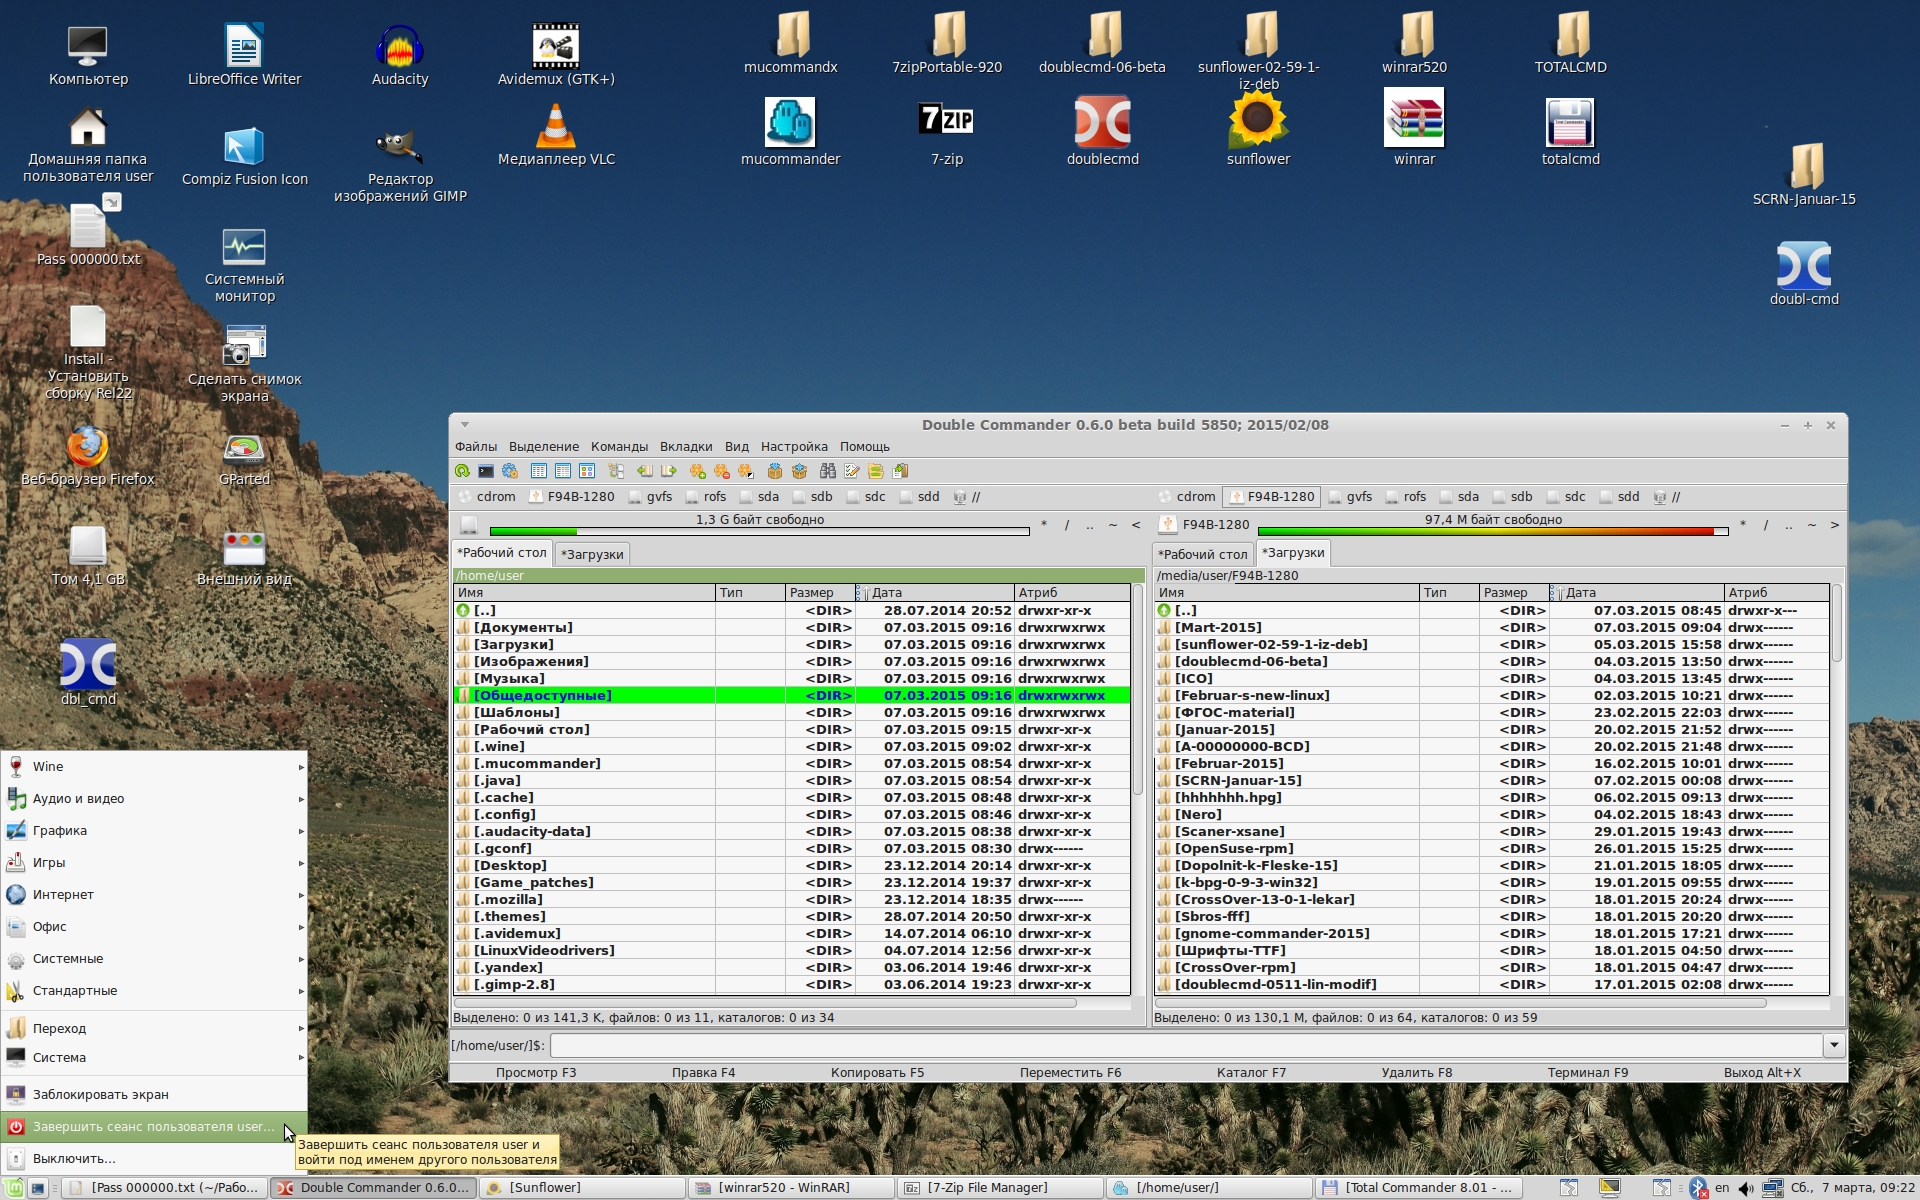Toggle Thumbnails view mode toolbar button
Screen dimensions: 1920x1200
587,471
